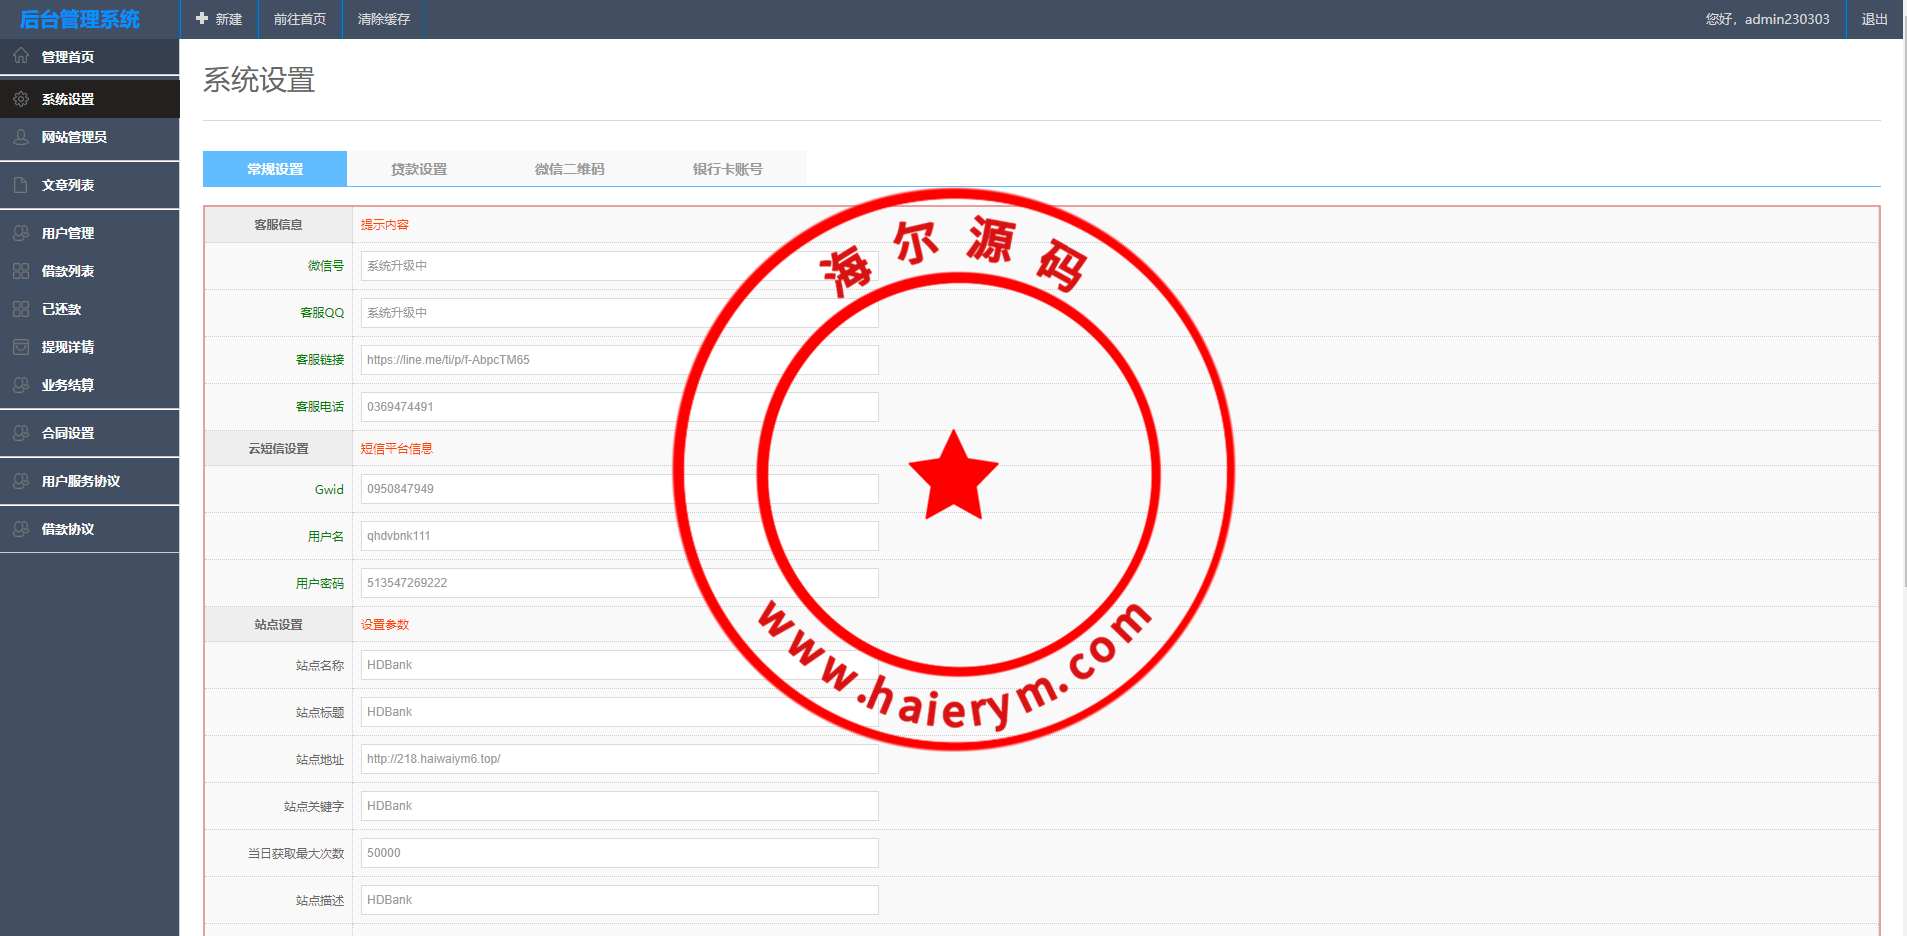
Task: Select the 银行卡账号 tab
Action: coord(727,169)
